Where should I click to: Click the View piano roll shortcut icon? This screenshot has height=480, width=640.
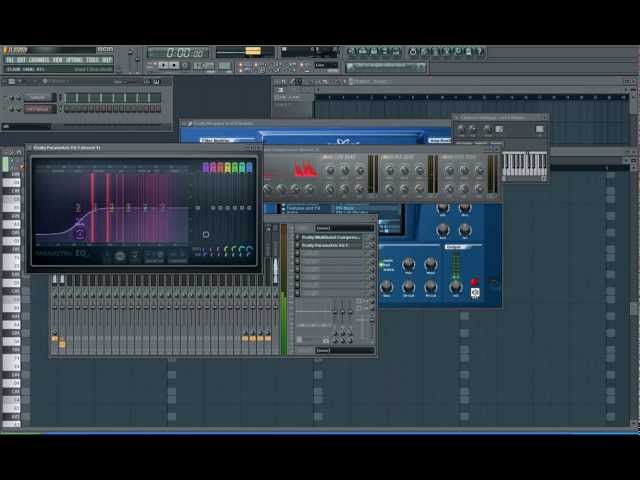373,52
